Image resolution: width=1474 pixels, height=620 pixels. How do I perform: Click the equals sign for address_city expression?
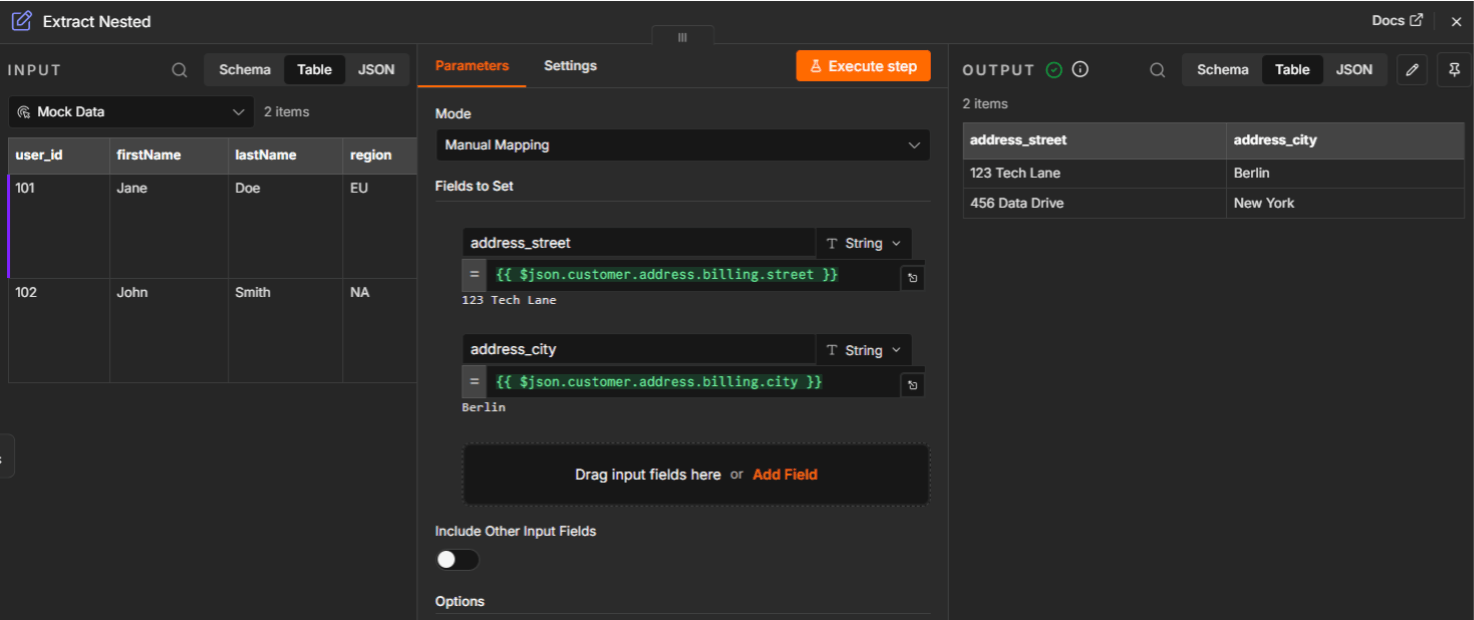(x=474, y=382)
